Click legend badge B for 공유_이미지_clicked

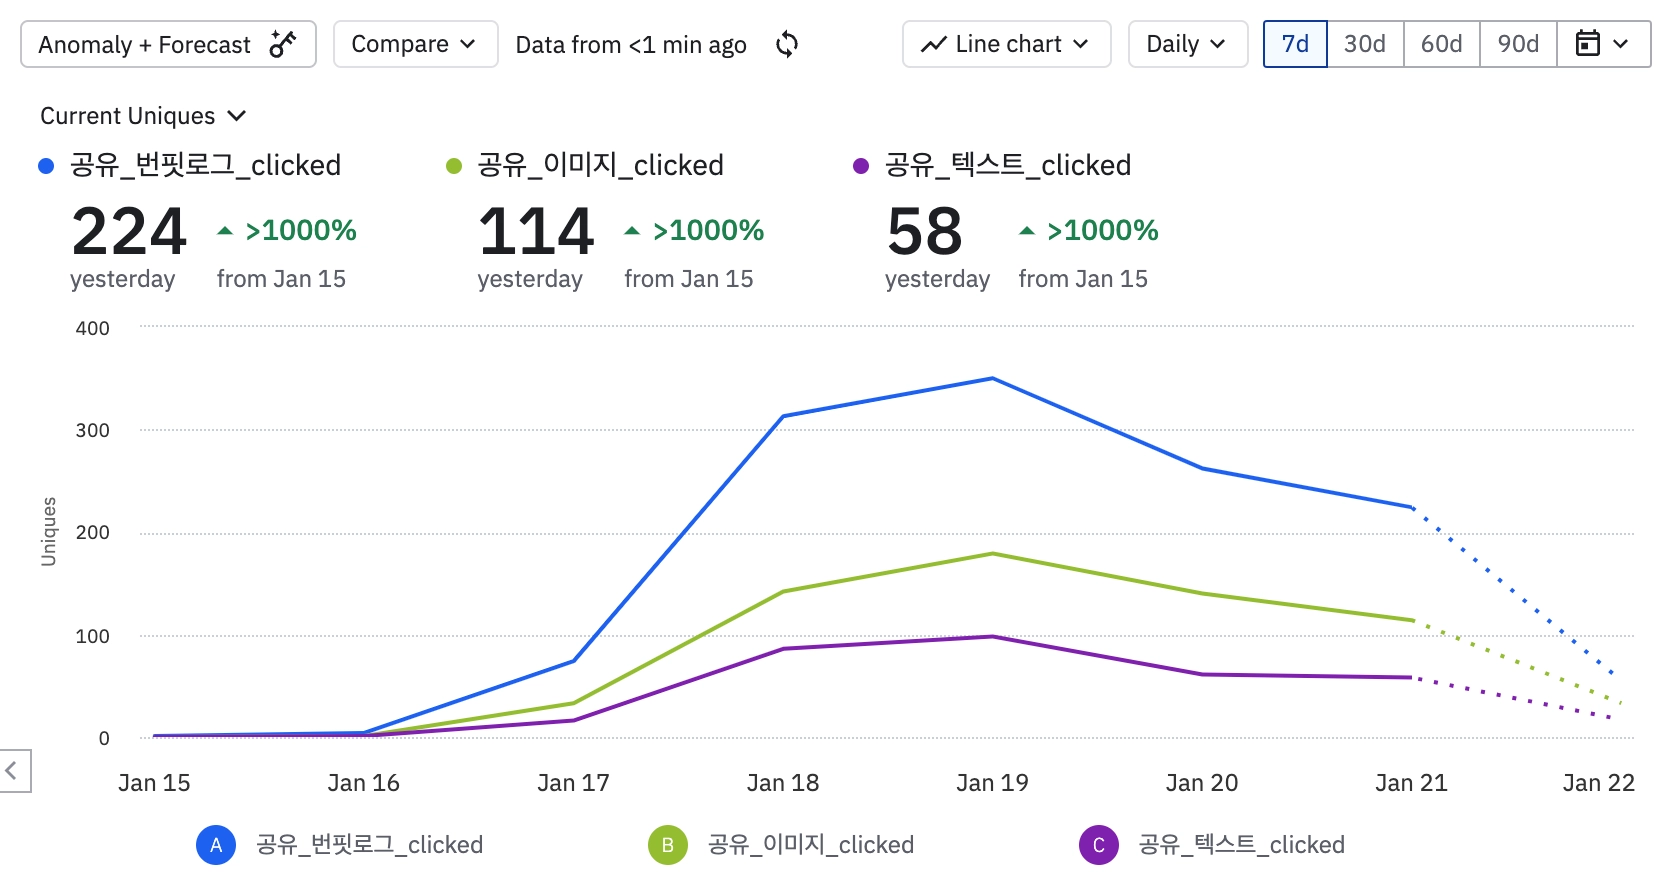[668, 845]
